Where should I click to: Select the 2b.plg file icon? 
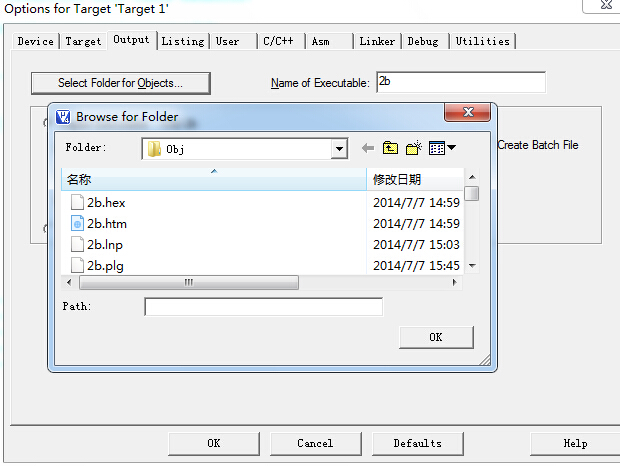coord(77,265)
